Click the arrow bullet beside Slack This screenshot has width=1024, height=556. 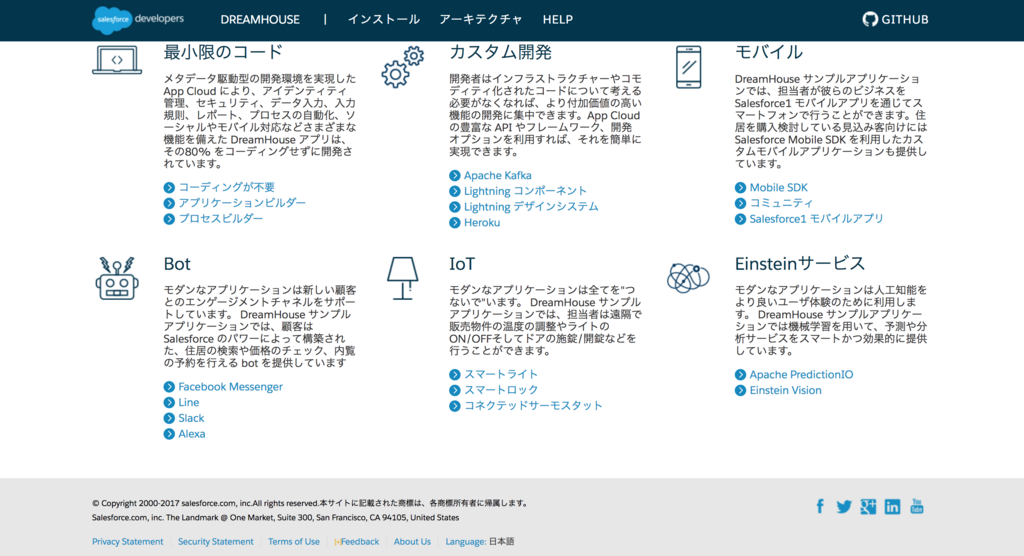point(169,418)
